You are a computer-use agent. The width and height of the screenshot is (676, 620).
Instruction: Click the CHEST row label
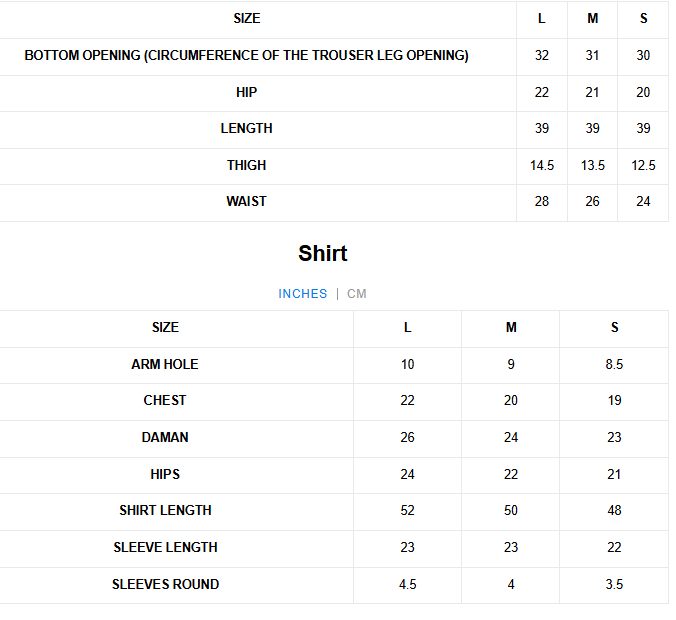(165, 401)
